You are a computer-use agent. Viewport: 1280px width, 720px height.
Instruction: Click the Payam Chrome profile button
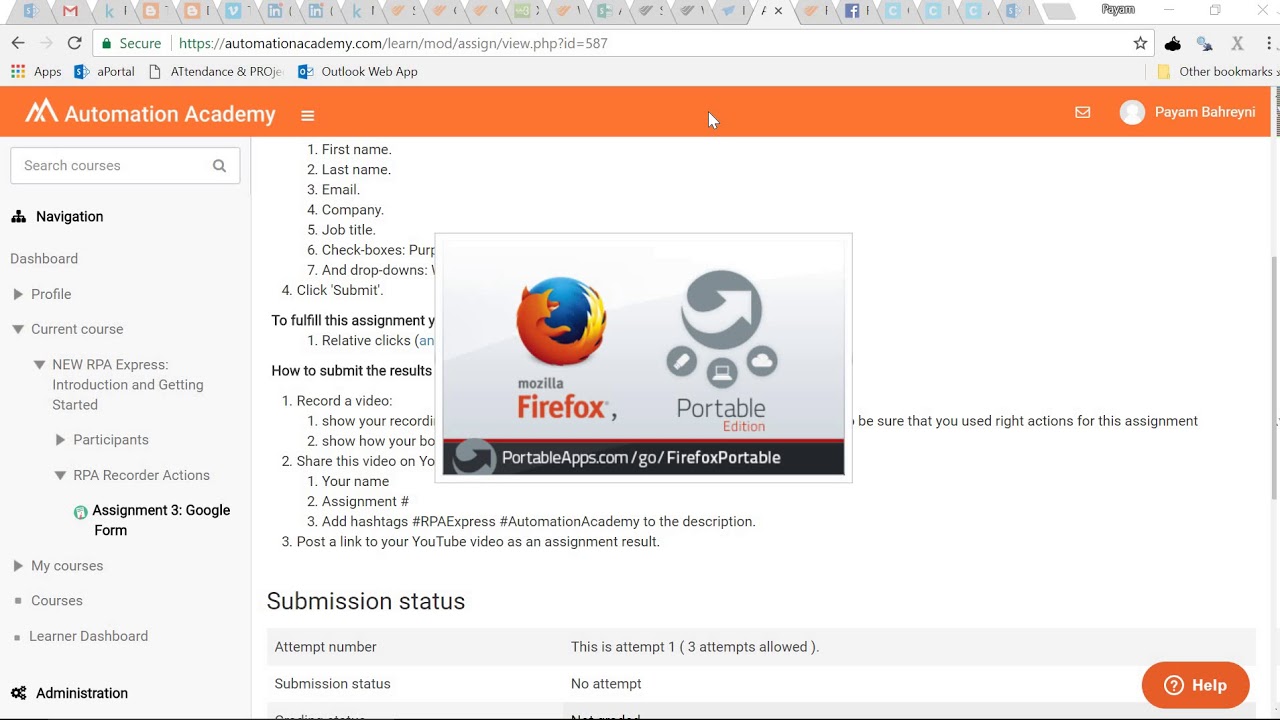tap(1118, 9)
